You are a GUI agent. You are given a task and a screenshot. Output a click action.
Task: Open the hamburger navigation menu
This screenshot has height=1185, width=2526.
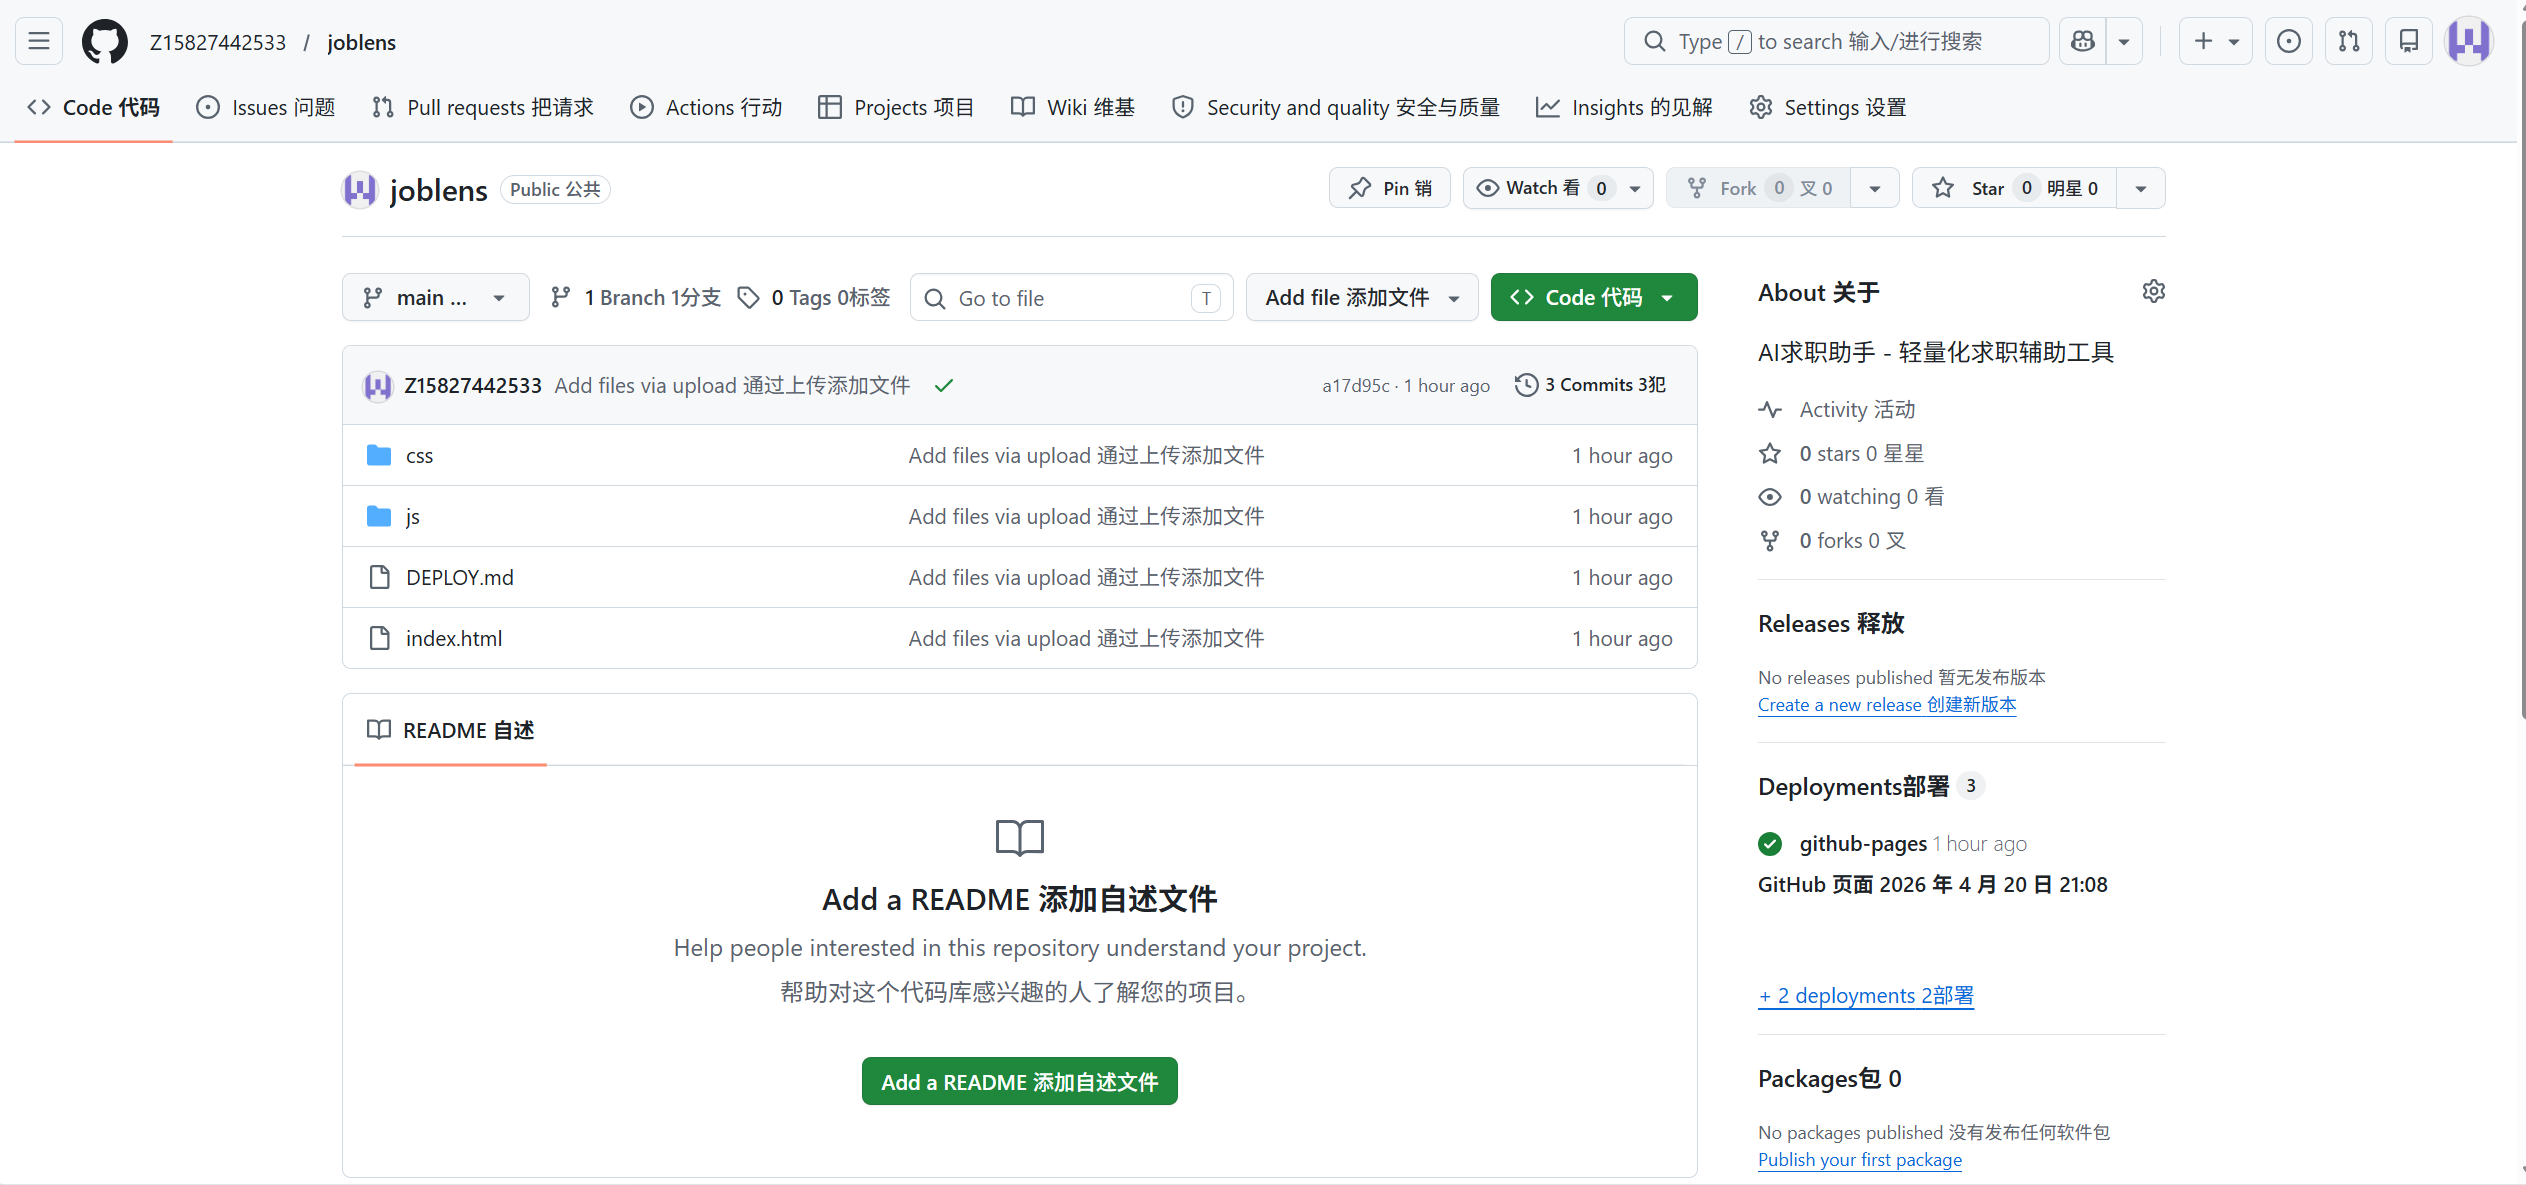pyautogui.click(x=39, y=41)
